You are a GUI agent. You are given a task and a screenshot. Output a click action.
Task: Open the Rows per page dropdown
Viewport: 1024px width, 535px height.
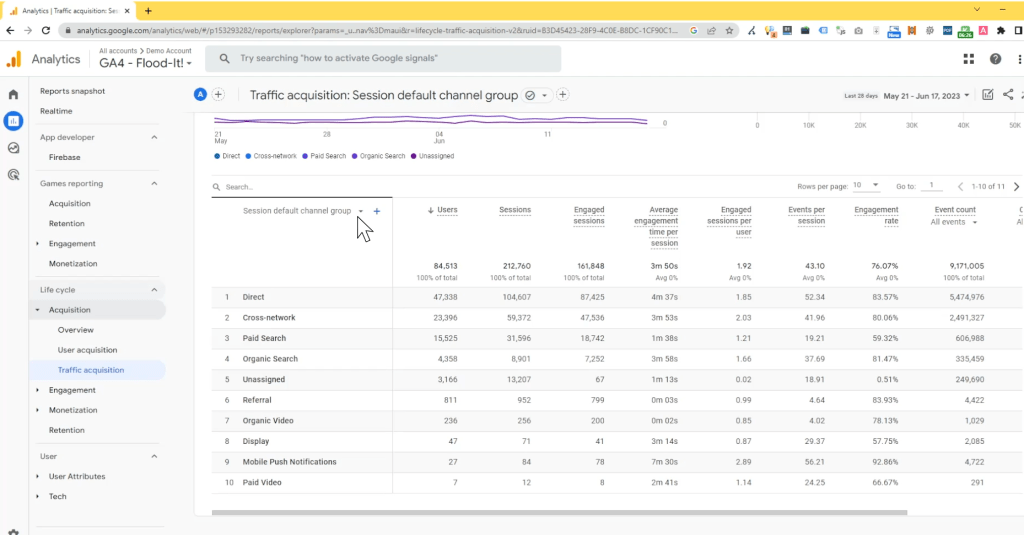coord(866,186)
